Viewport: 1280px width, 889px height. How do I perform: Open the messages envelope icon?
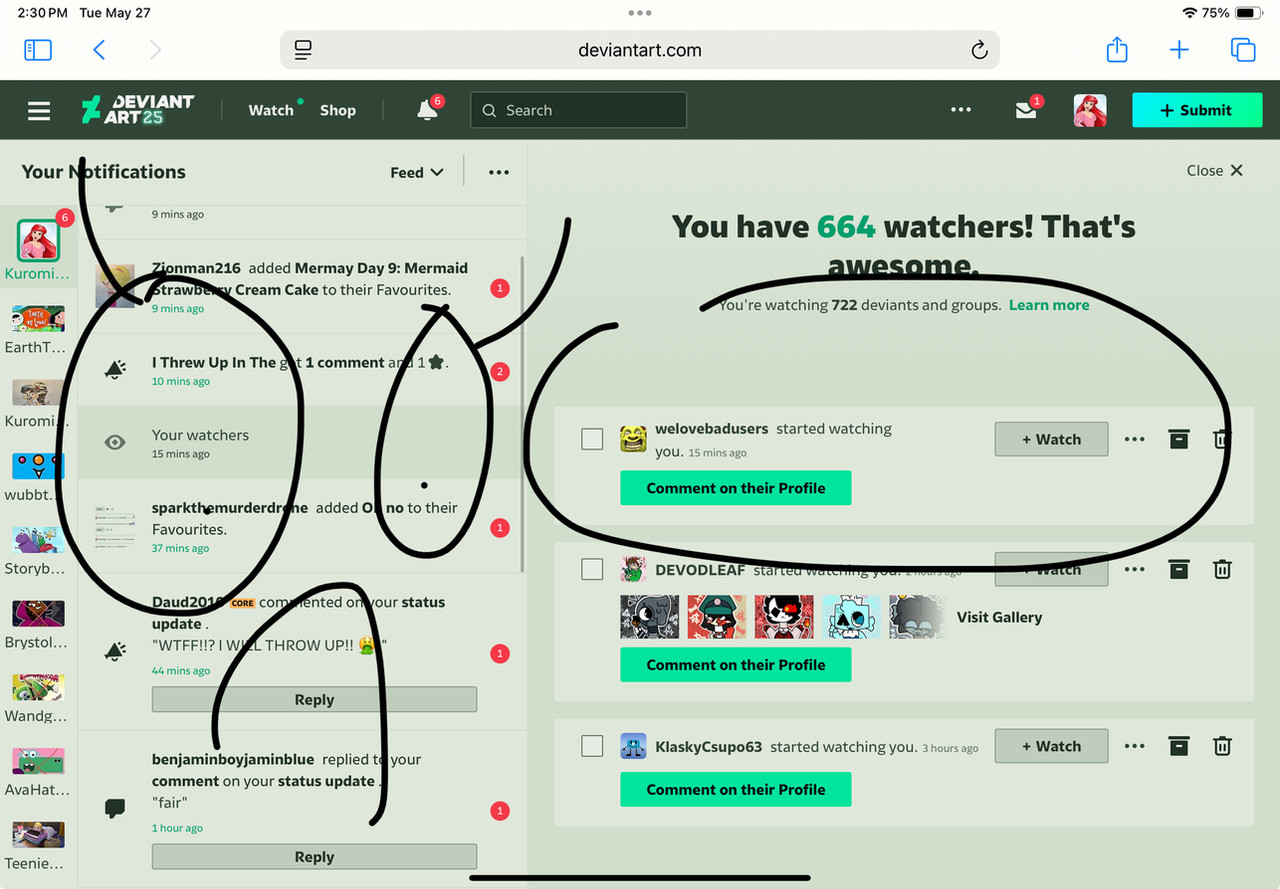point(1026,110)
